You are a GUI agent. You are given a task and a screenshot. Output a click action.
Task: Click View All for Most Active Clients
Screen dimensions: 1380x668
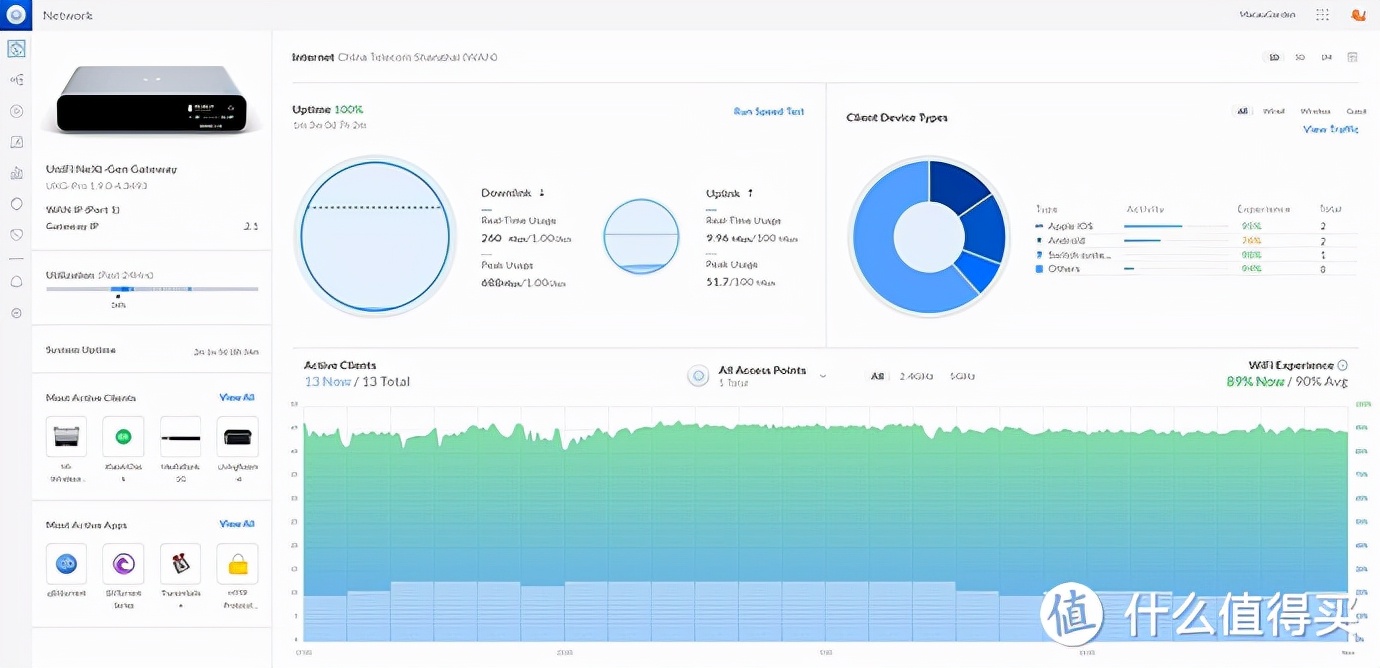click(x=237, y=398)
